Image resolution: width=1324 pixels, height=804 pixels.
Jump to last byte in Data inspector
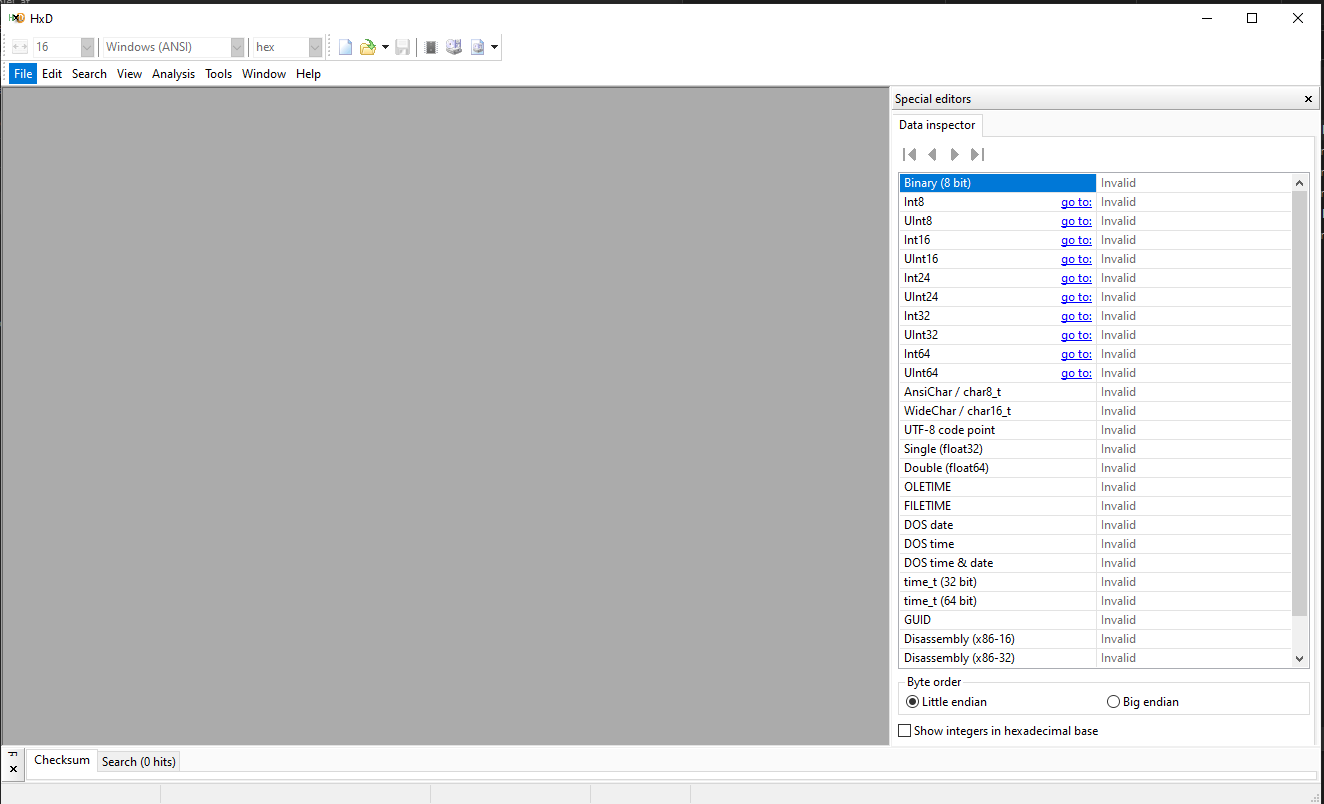click(978, 154)
